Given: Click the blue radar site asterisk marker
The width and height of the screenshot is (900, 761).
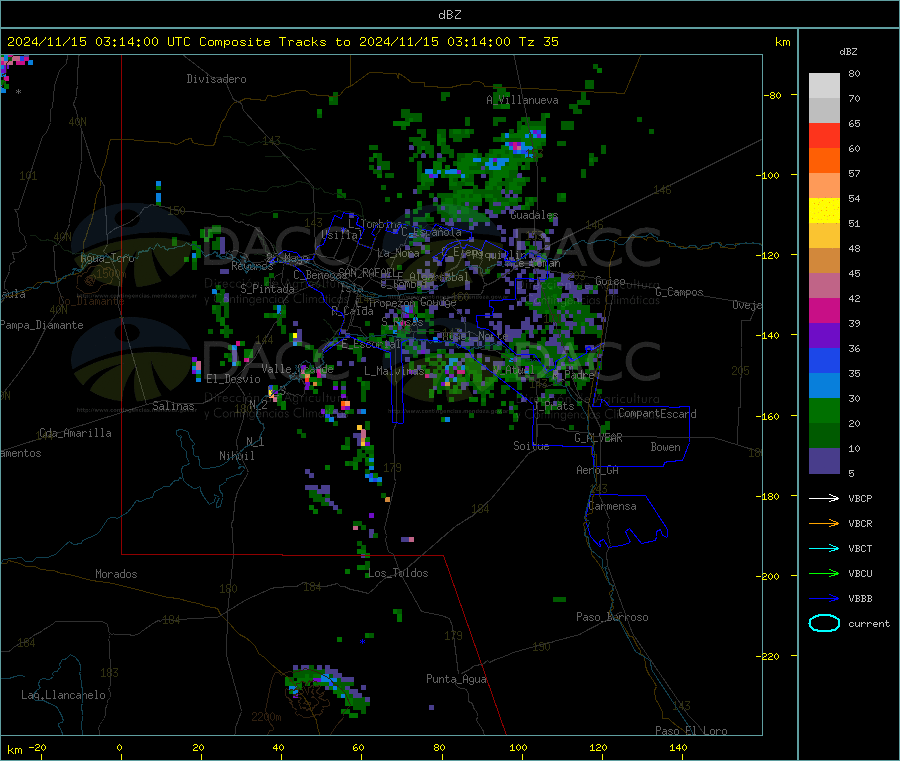Looking at the screenshot, I should point(362,642).
